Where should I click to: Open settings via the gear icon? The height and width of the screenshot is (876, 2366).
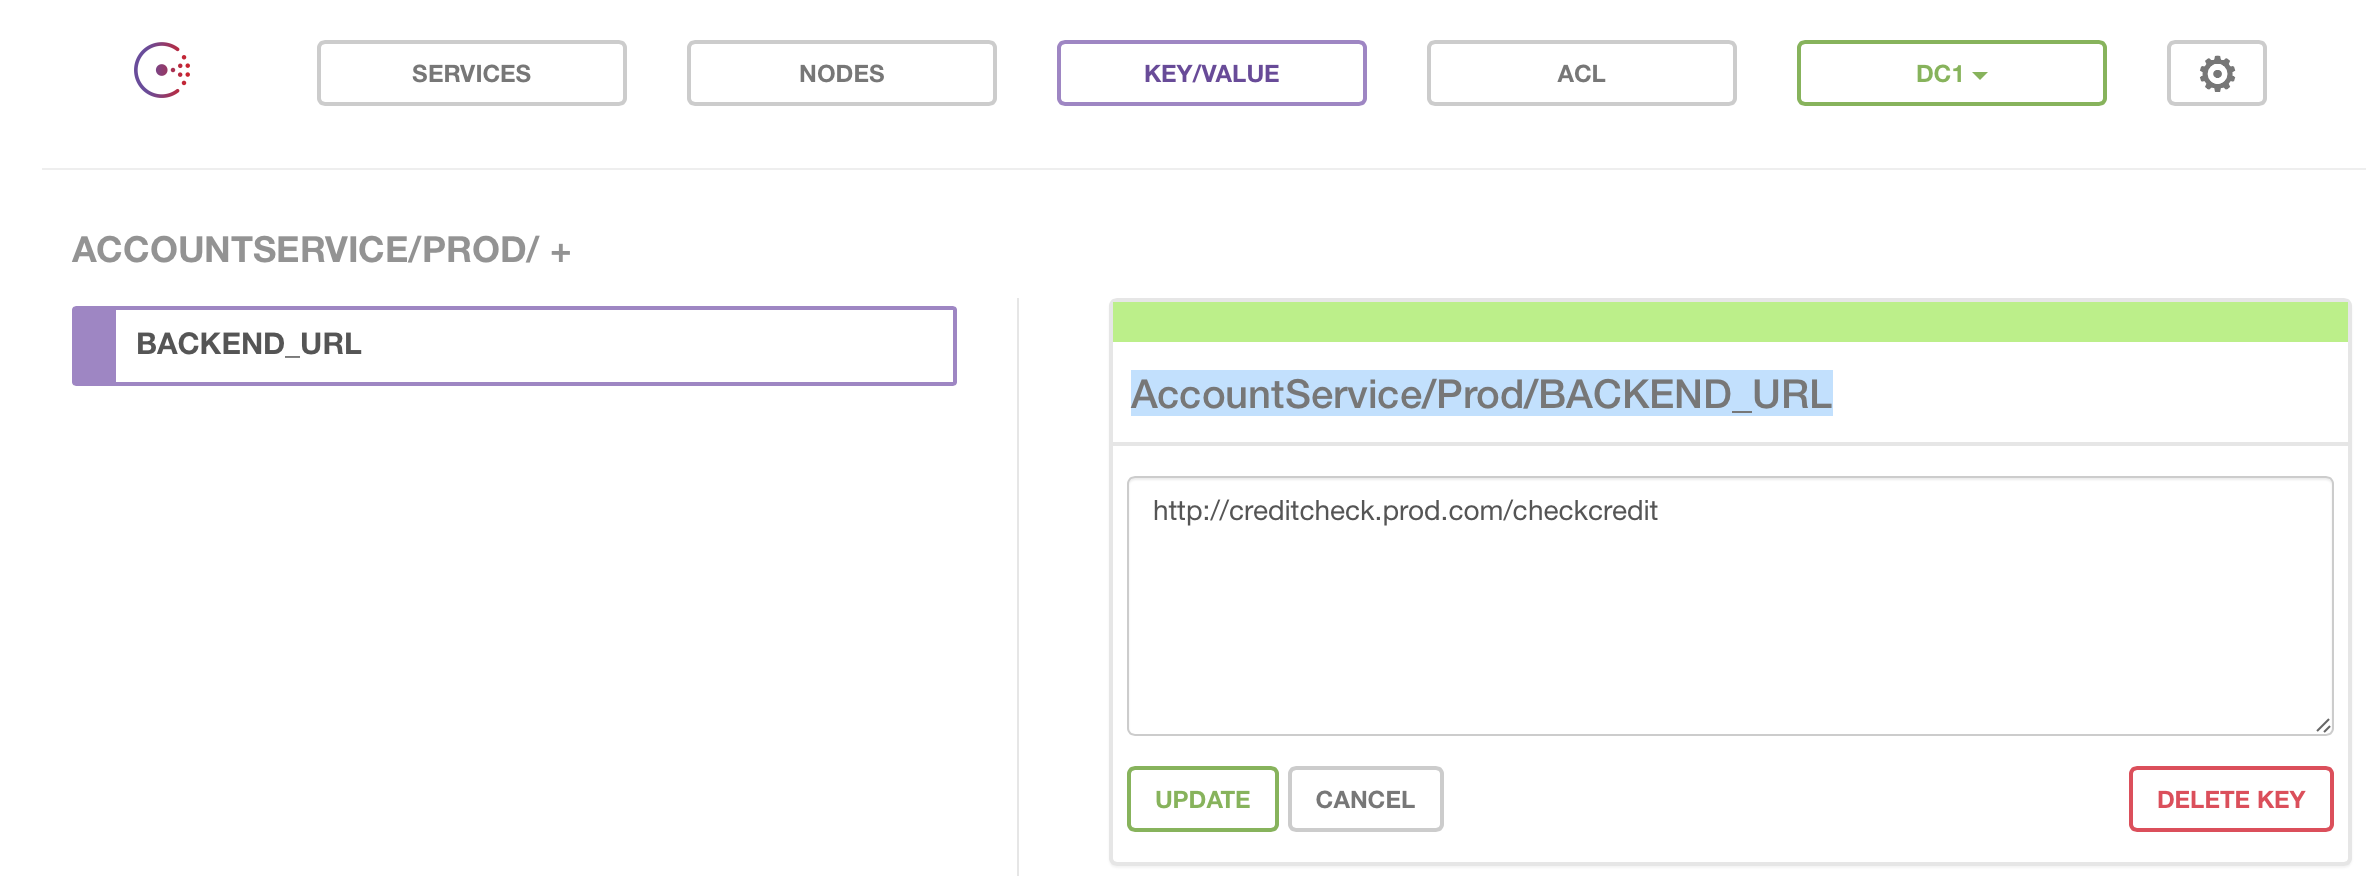point(2216,73)
